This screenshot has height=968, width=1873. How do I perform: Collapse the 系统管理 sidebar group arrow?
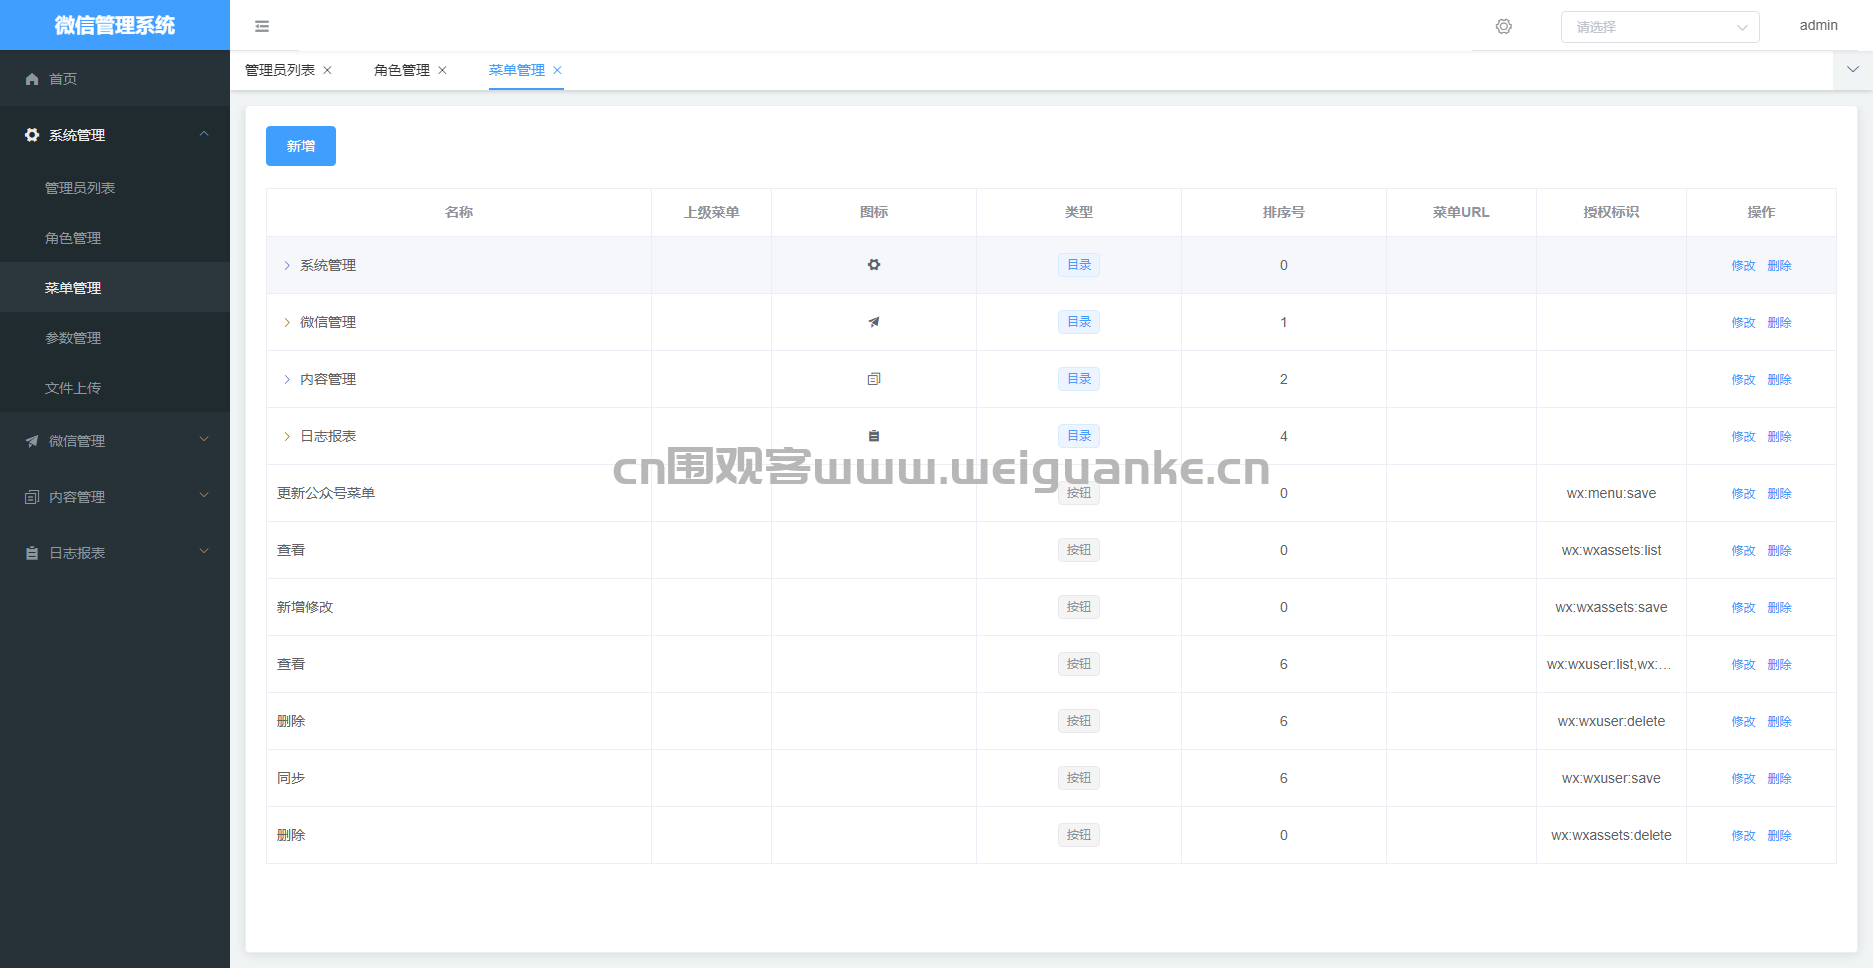coord(204,134)
